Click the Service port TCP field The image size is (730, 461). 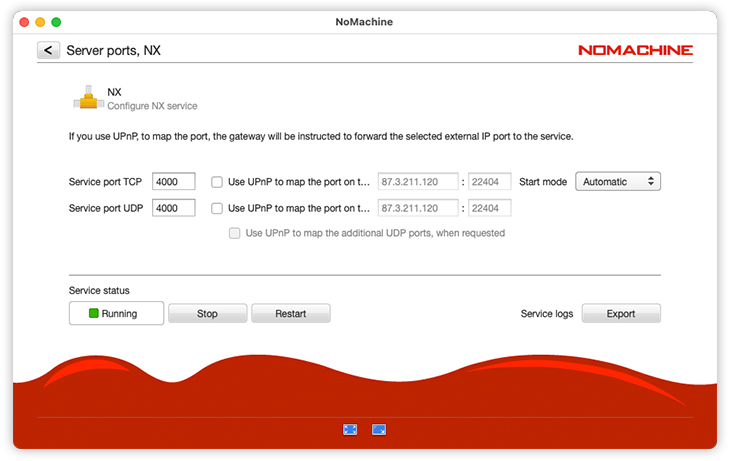(x=173, y=182)
